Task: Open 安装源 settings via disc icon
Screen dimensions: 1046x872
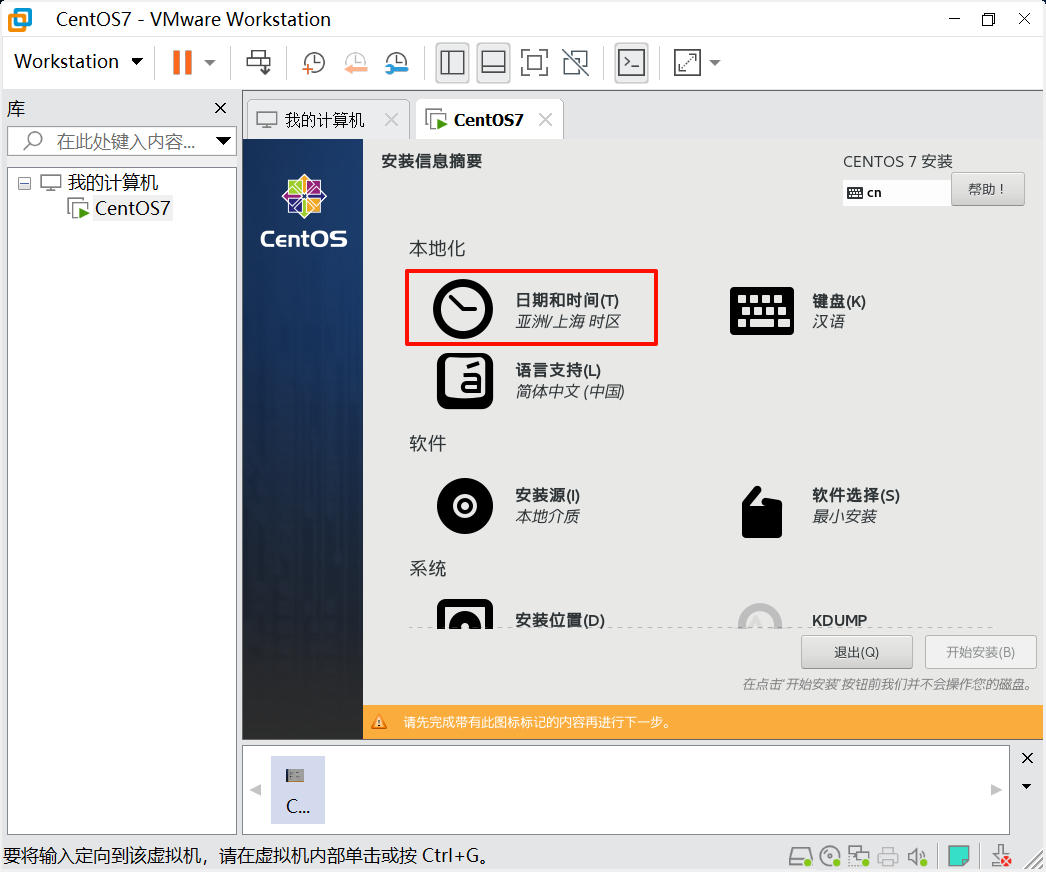Action: tap(465, 506)
